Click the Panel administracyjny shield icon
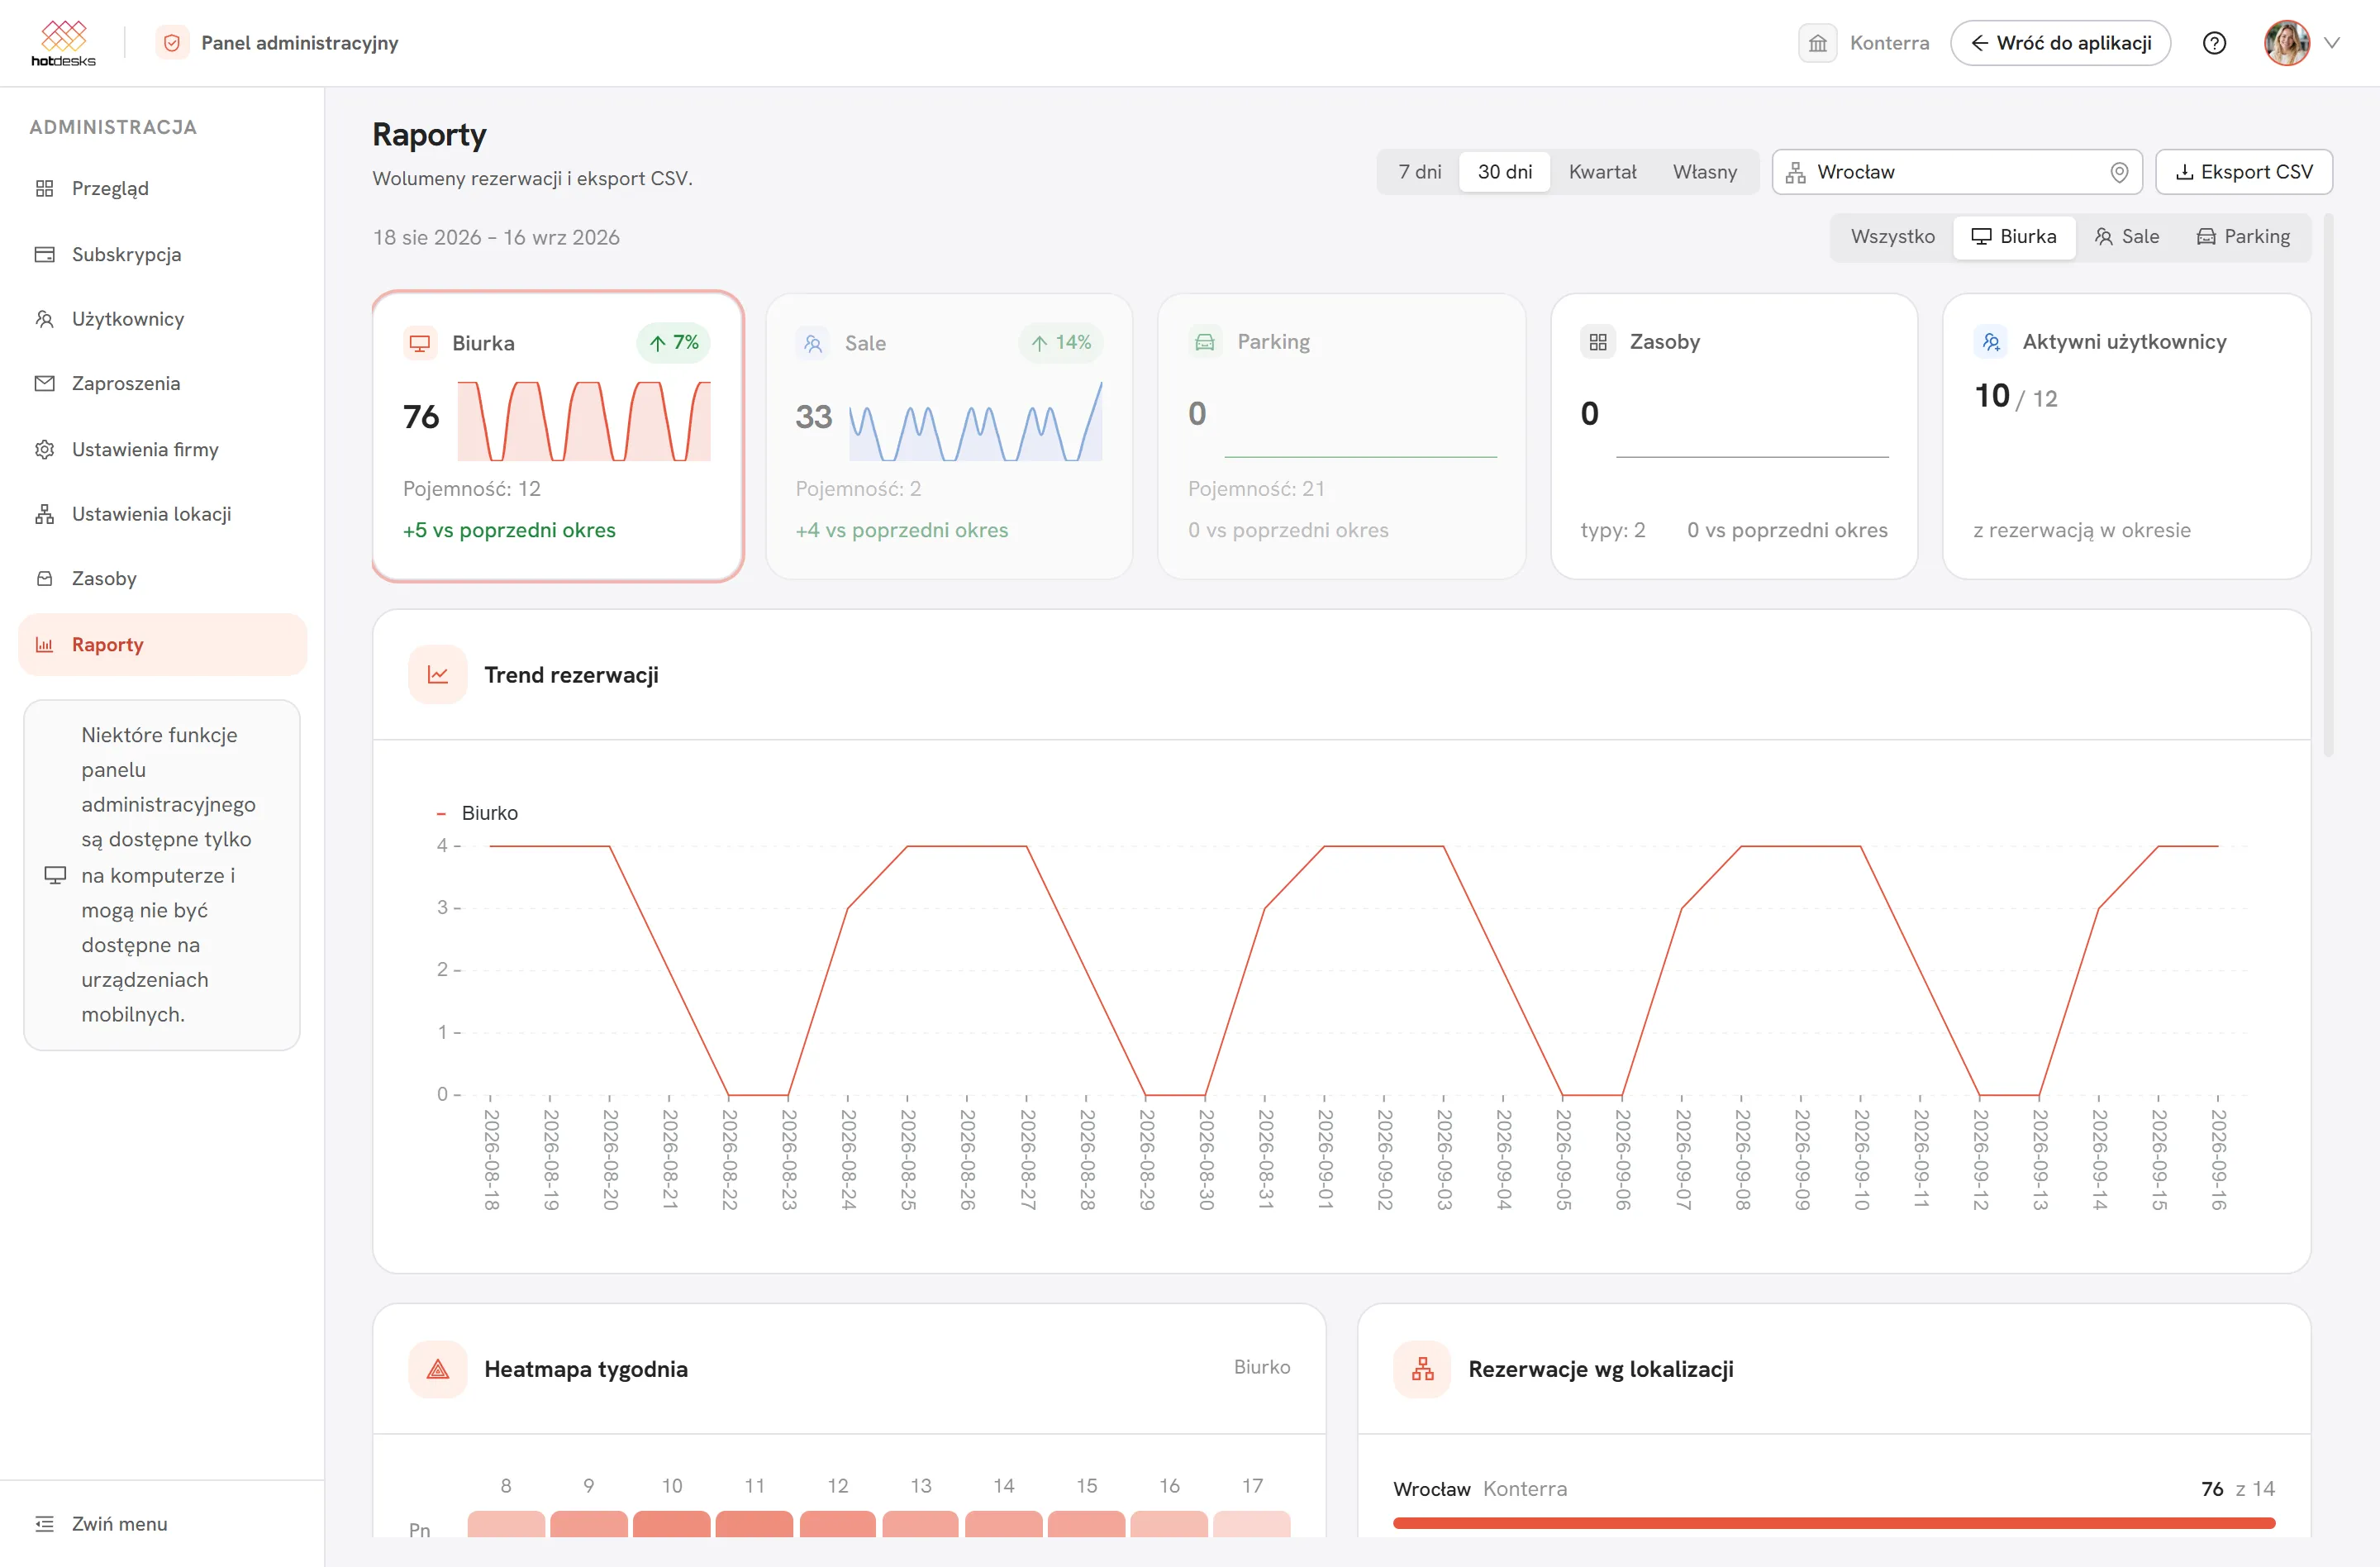Viewport: 2380px width, 1567px height. [x=172, y=43]
